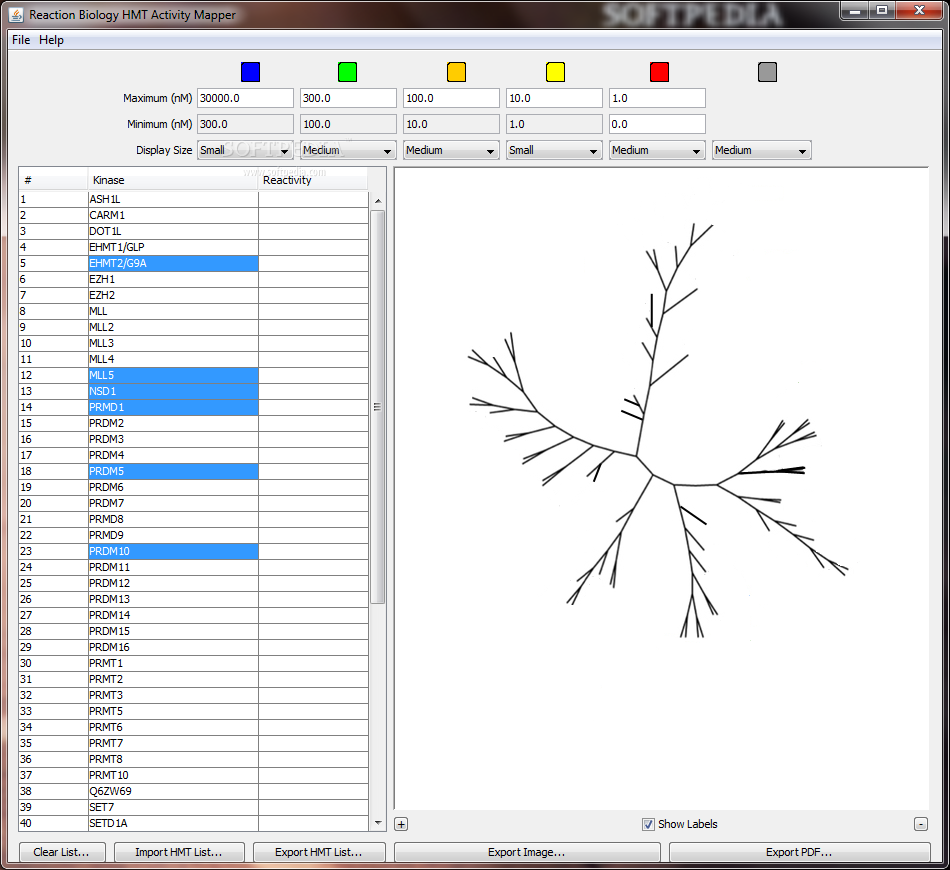950x870 pixels.
Task: Click orange Maximum field containing 100.0
Action: 451,98
